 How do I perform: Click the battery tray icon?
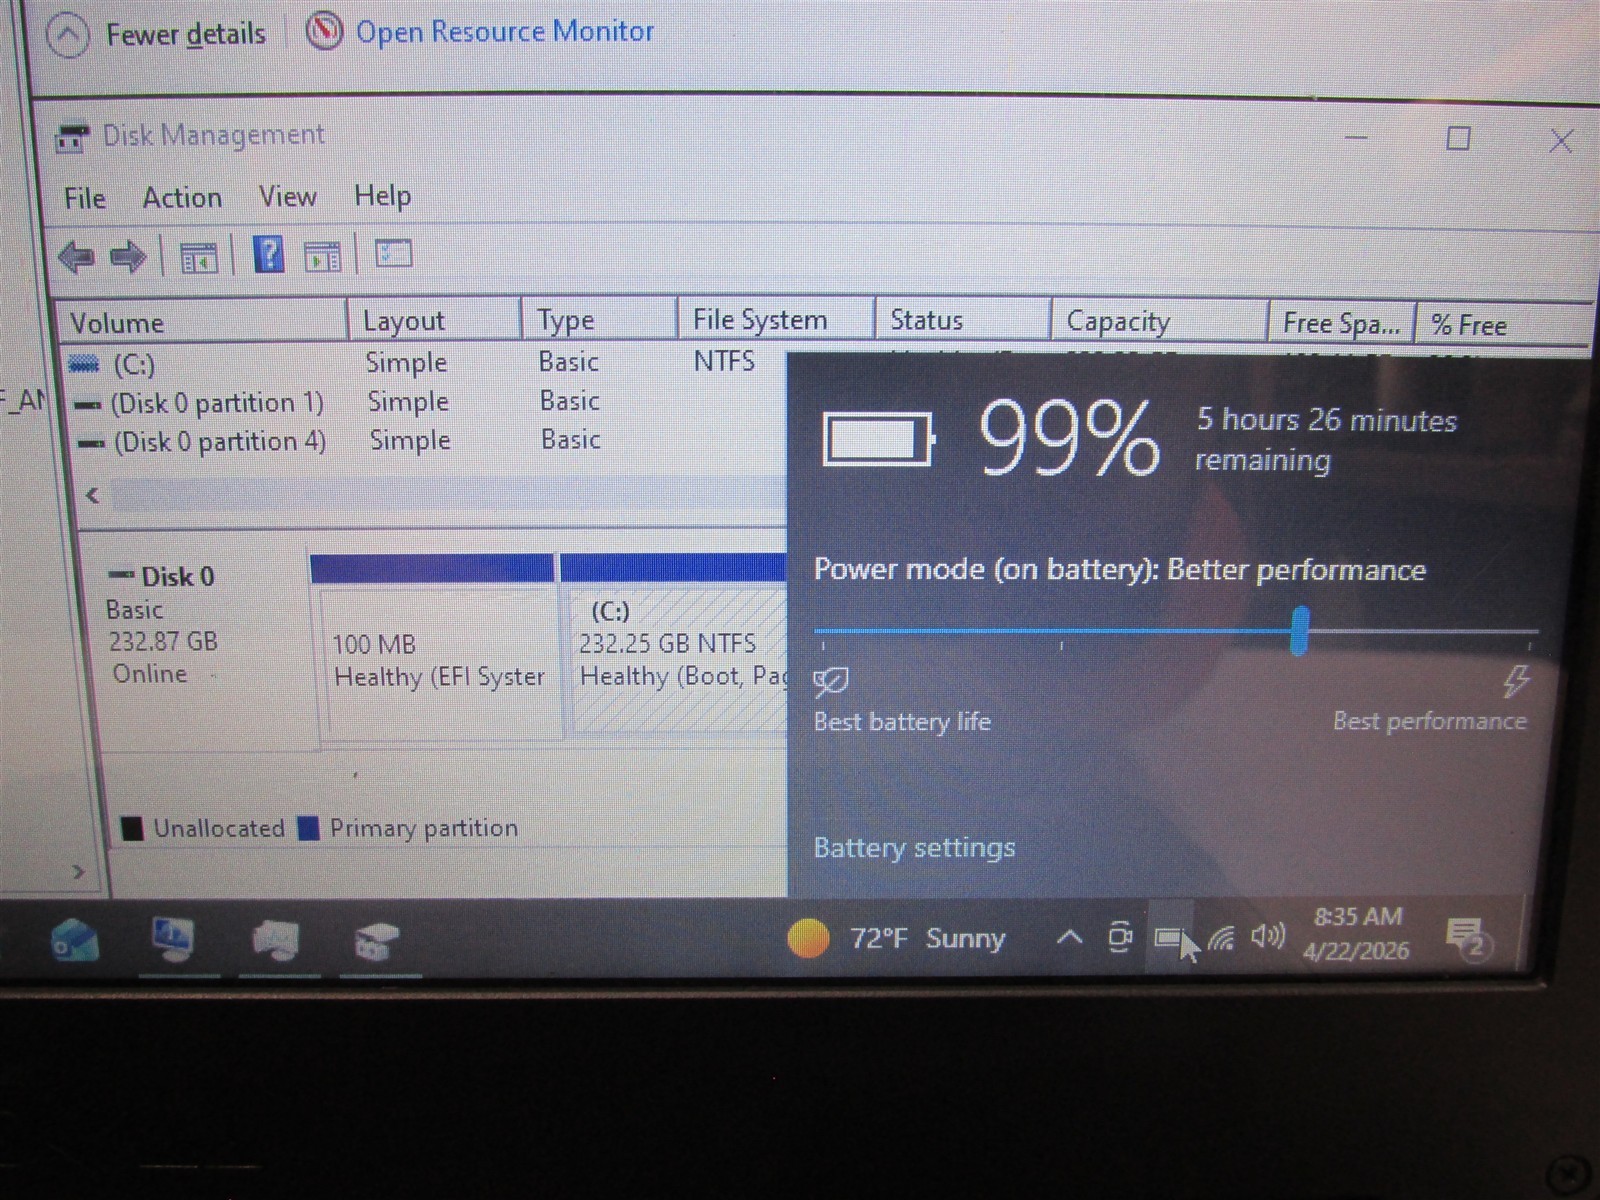click(x=1168, y=937)
